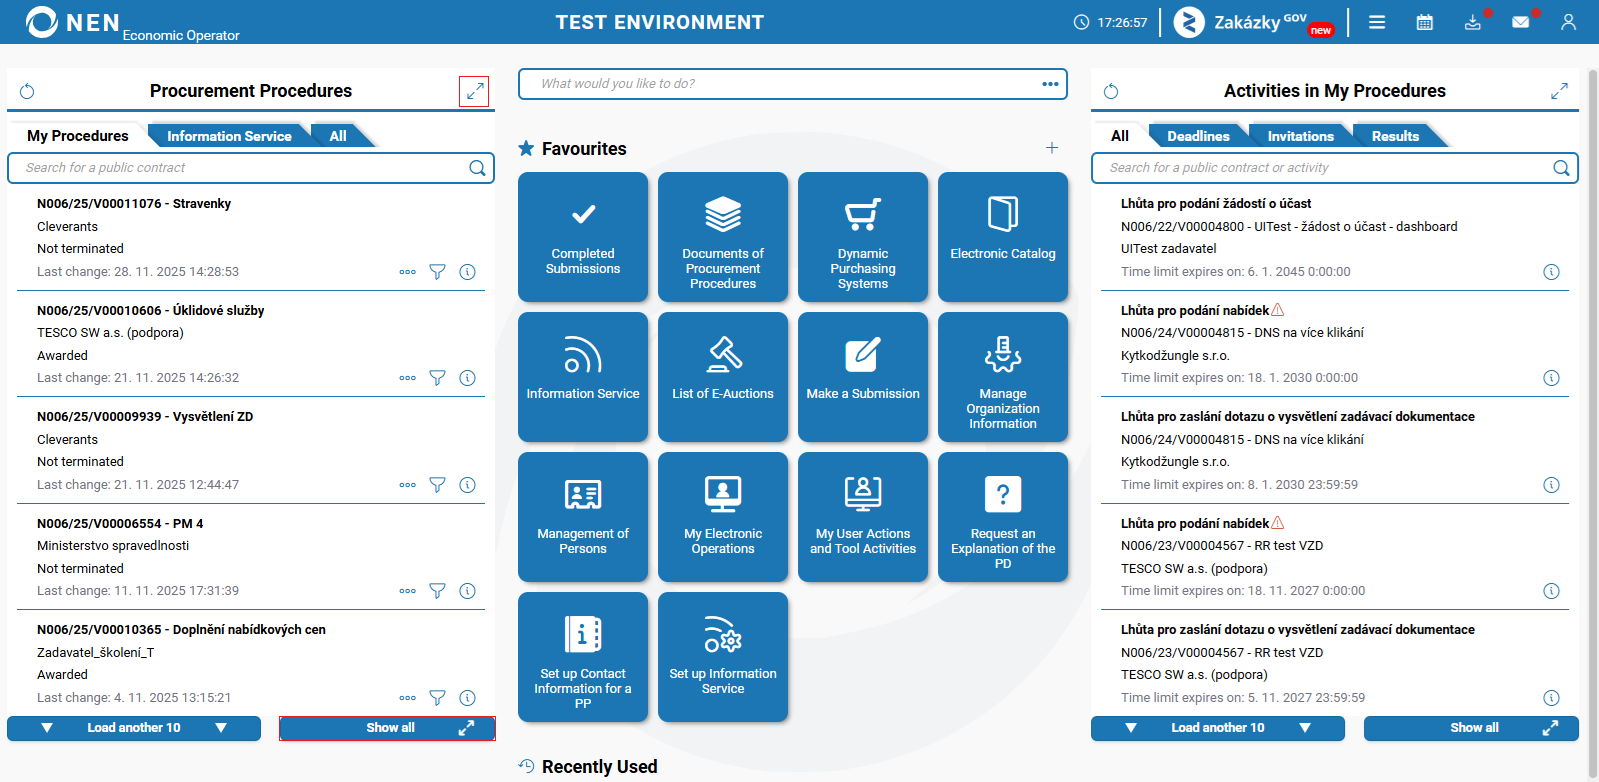Open the Dynamic Purchasing Systems tile
The width and height of the screenshot is (1599, 782).
point(863,237)
